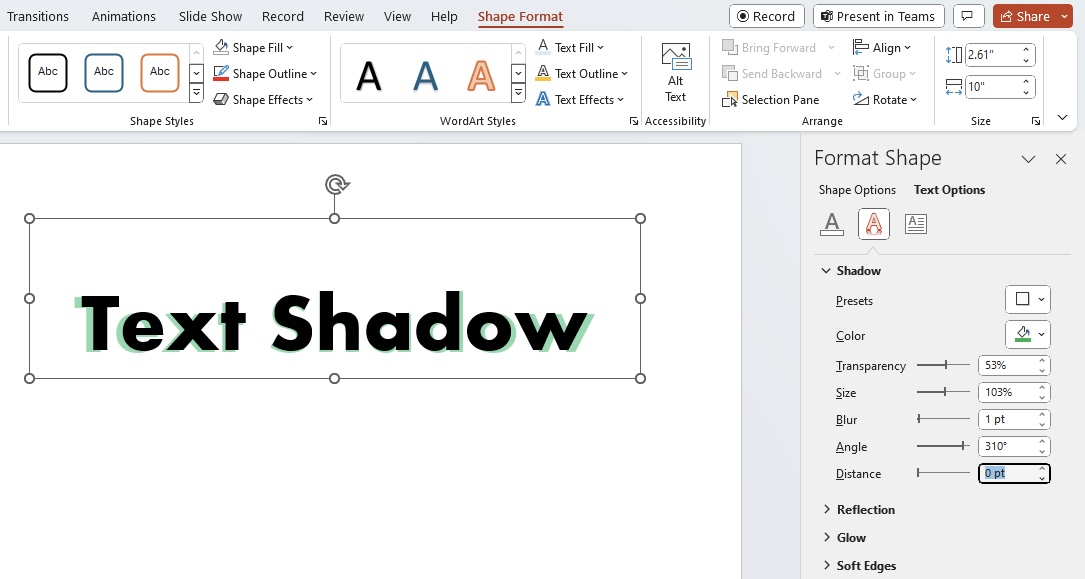Open the View tab
Image resolution: width=1085 pixels, height=579 pixels.
[397, 17]
